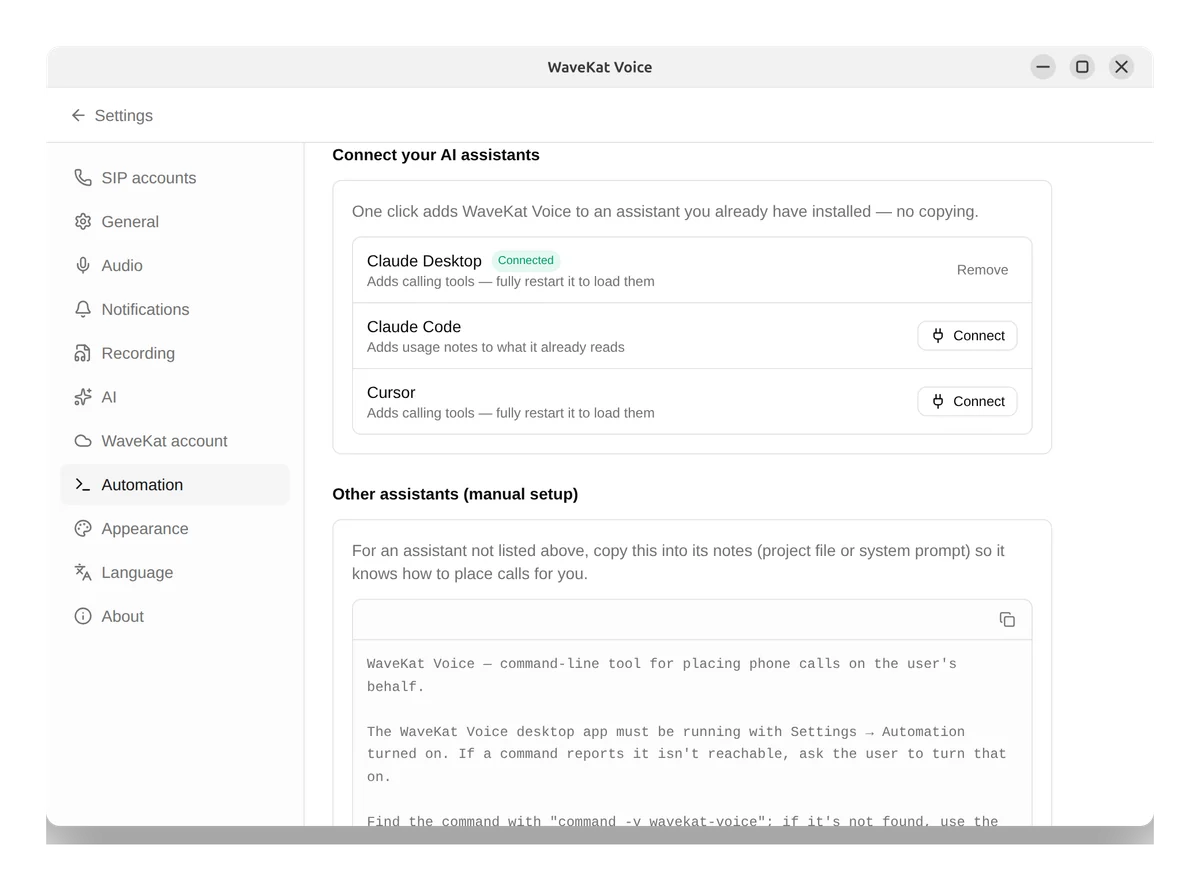Click the recording file icon beside Recording
Image resolution: width=1200 pixels, height=872 pixels.
[x=83, y=353]
